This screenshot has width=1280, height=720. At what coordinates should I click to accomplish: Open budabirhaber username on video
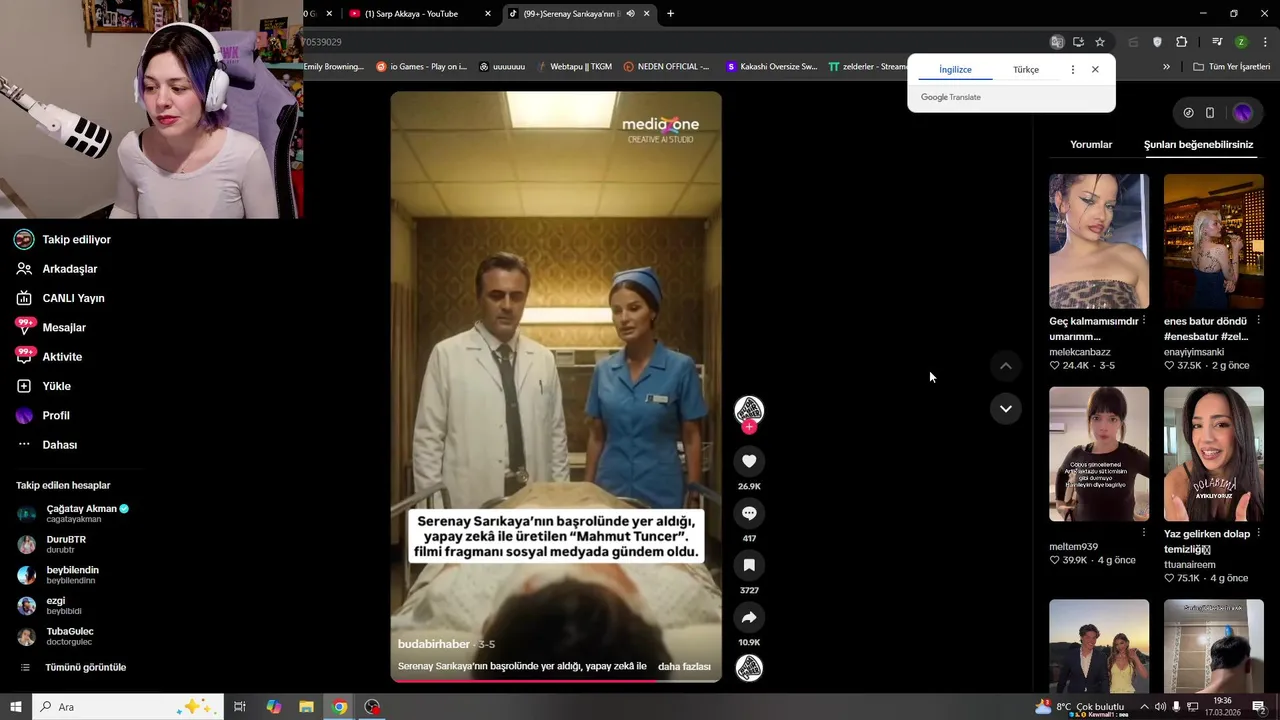pyautogui.click(x=434, y=645)
